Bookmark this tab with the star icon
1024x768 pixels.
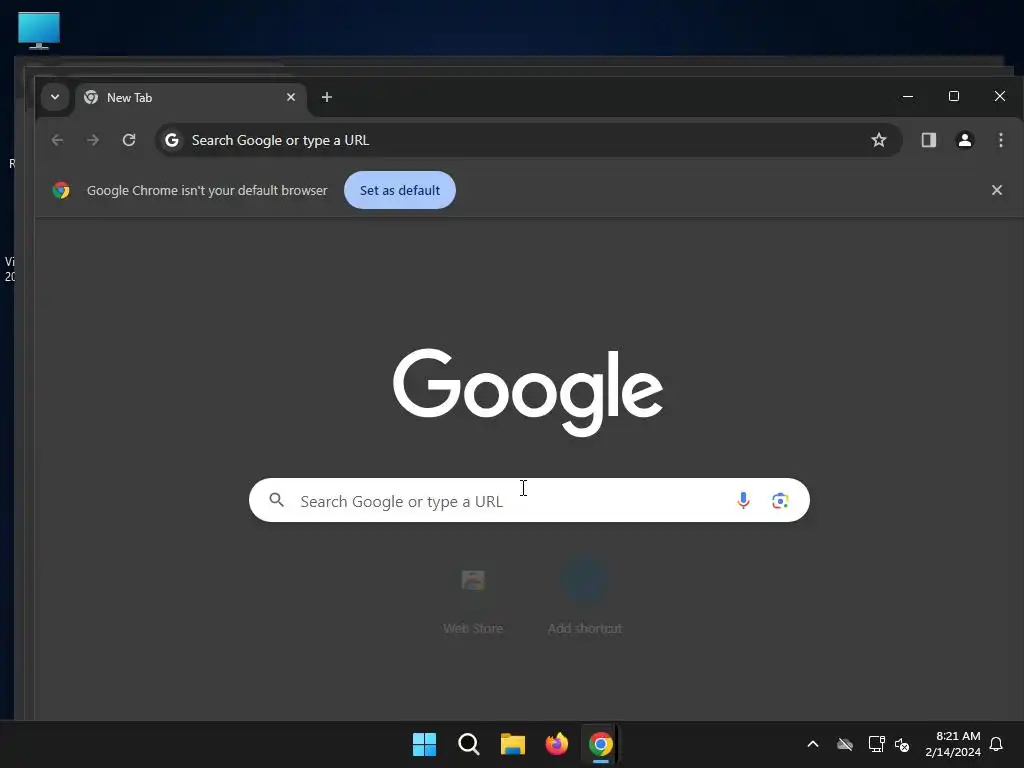pyautogui.click(x=878, y=140)
